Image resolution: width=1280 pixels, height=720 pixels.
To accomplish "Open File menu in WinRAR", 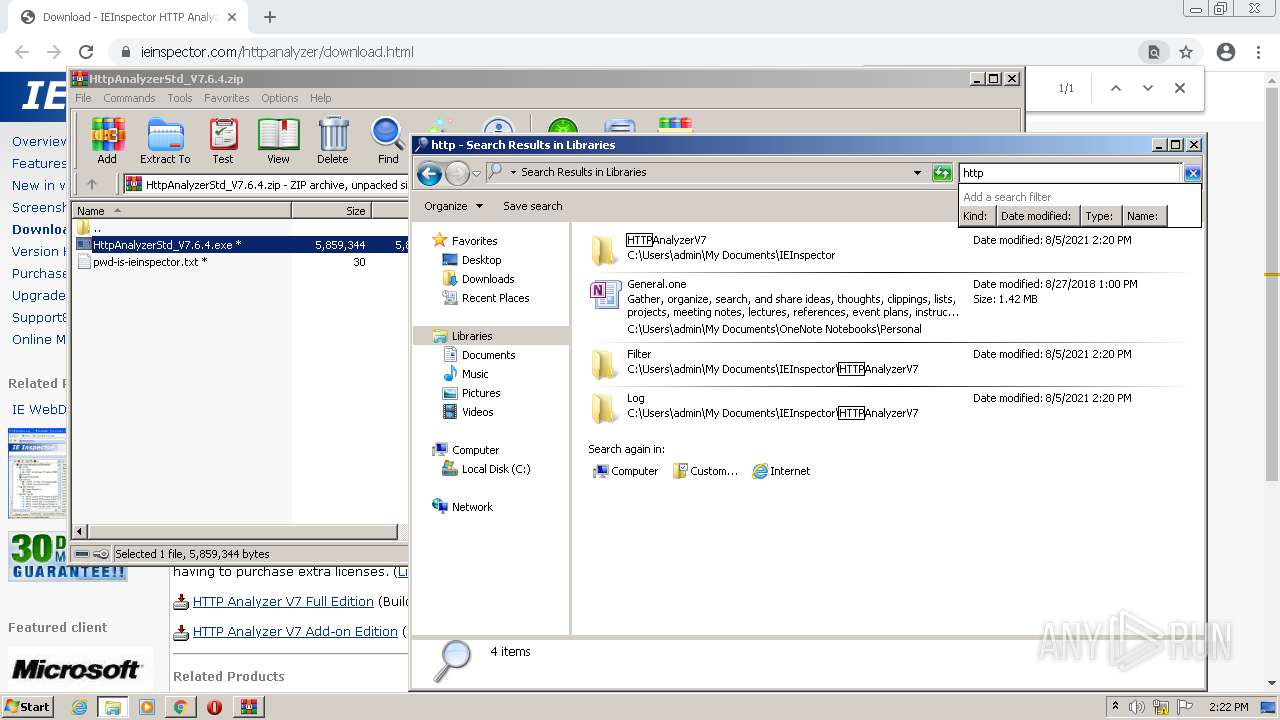I will (x=83, y=98).
